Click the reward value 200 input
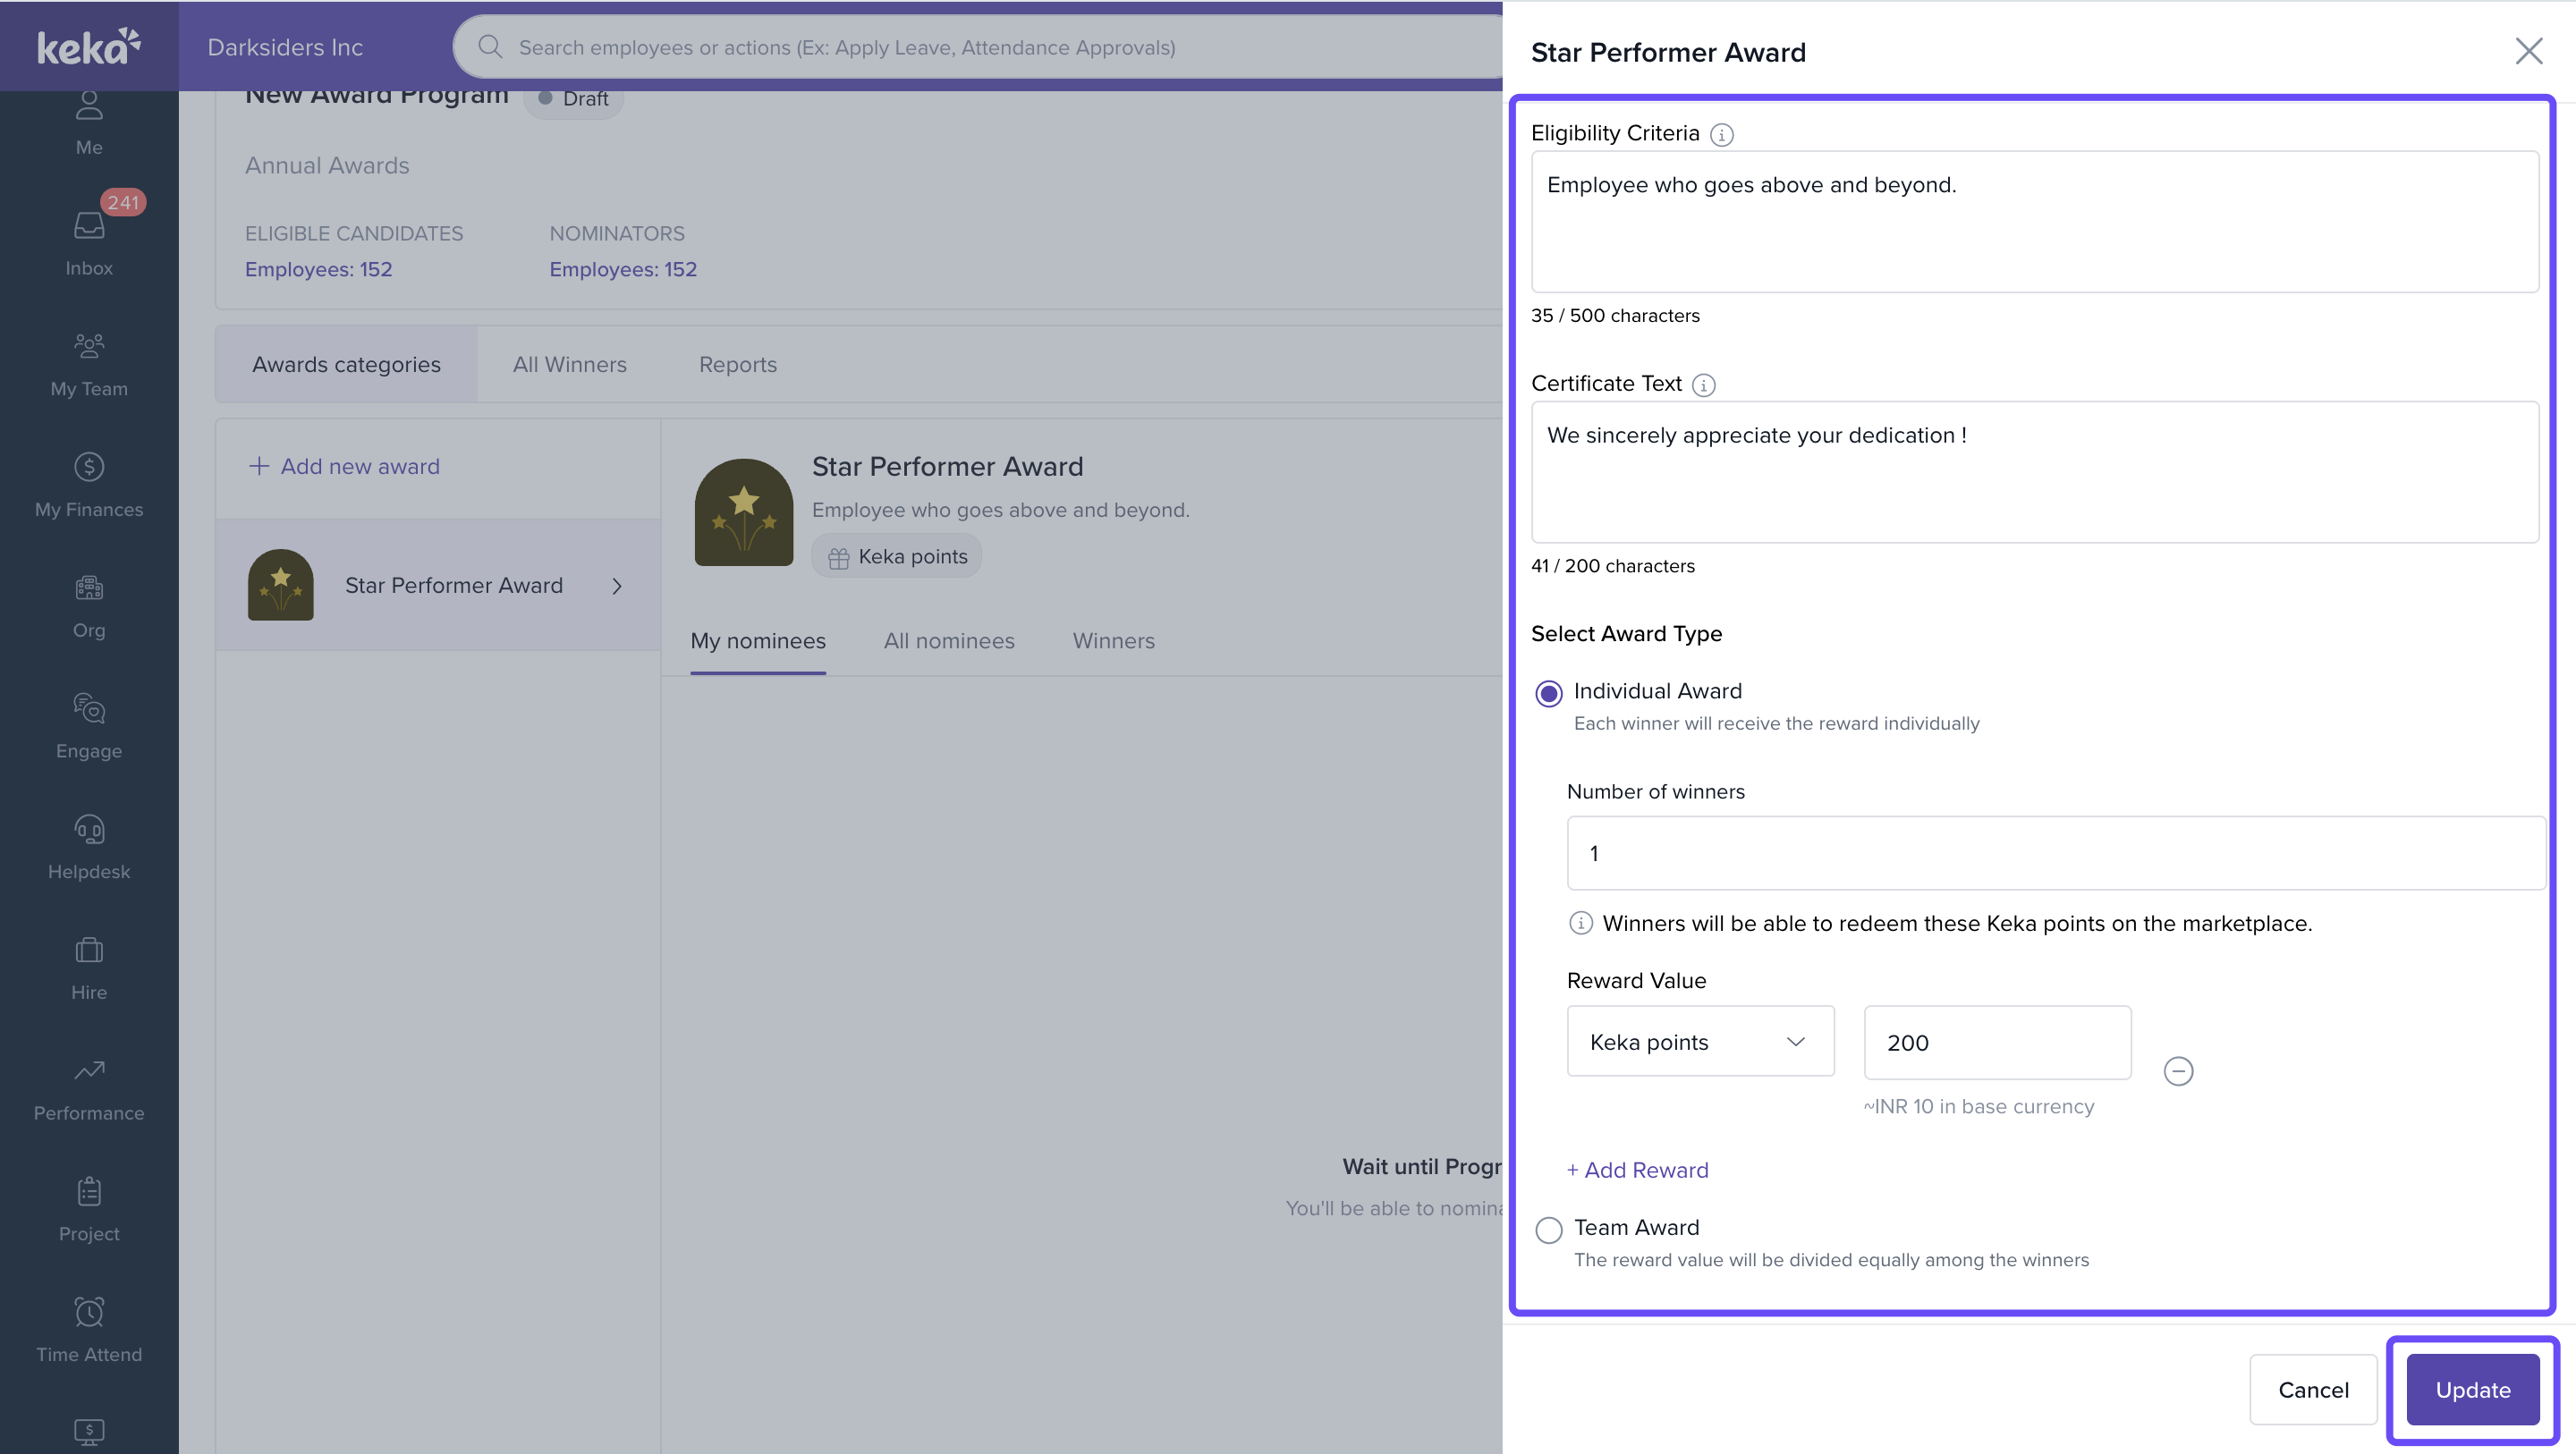 (1996, 1042)
